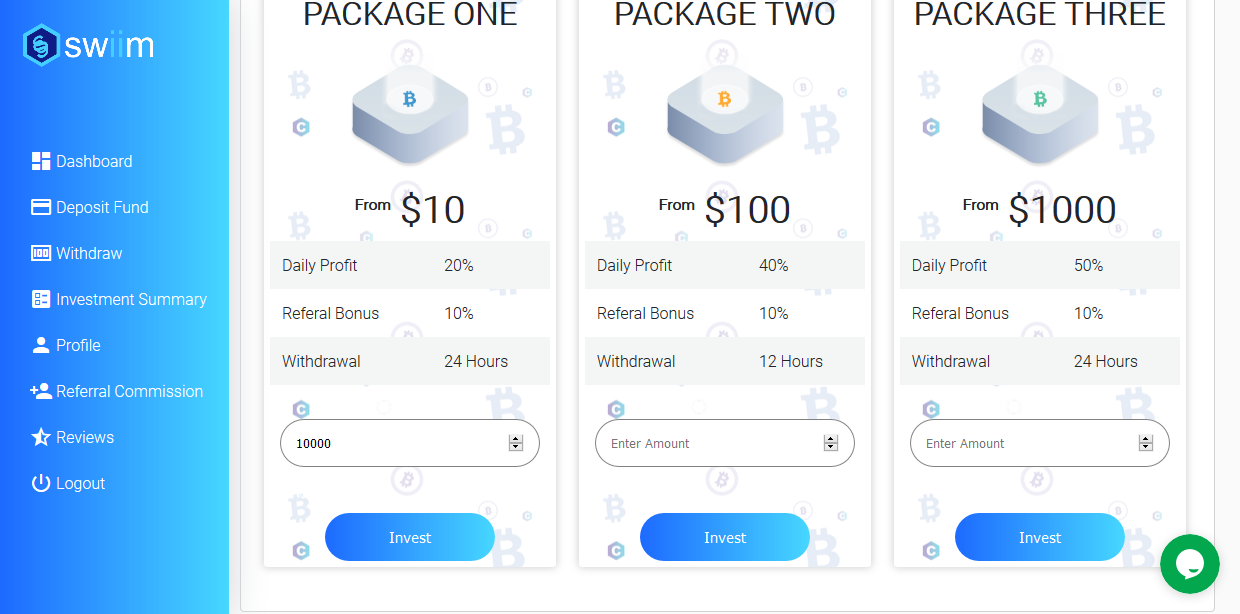The height and width of the screenshot is (614, 1240).
Task: Click the Deposit Fund card icon
Action: pyautogui.click(x=41, y=207)
